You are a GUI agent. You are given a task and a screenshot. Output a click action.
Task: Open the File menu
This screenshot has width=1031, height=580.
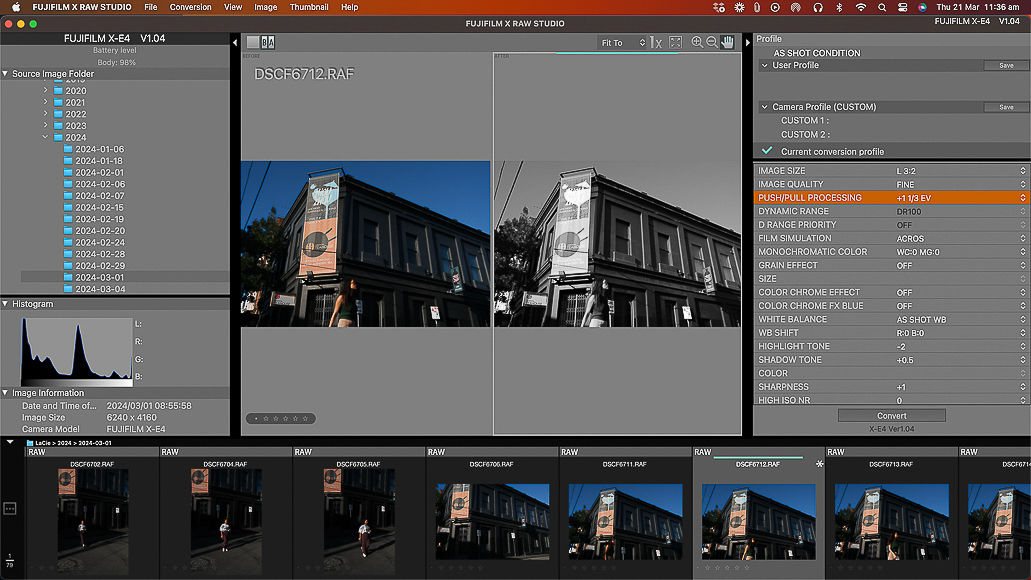tap(151, 7)
